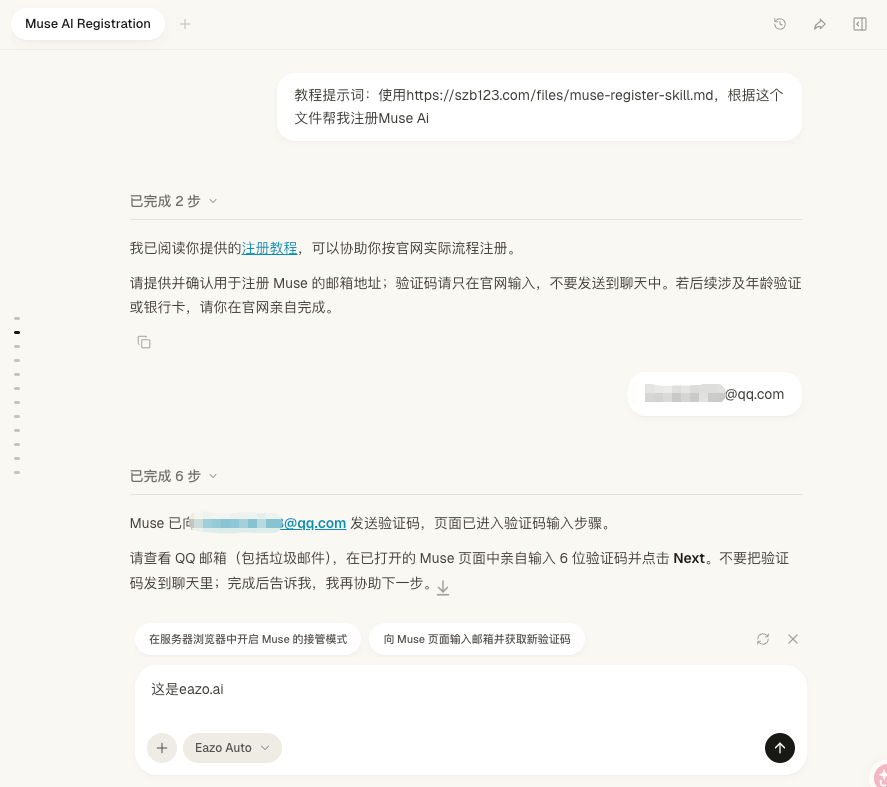Share this conversation via arrow icon
This screenshot has height=787, width=887.
pos(820,24)
